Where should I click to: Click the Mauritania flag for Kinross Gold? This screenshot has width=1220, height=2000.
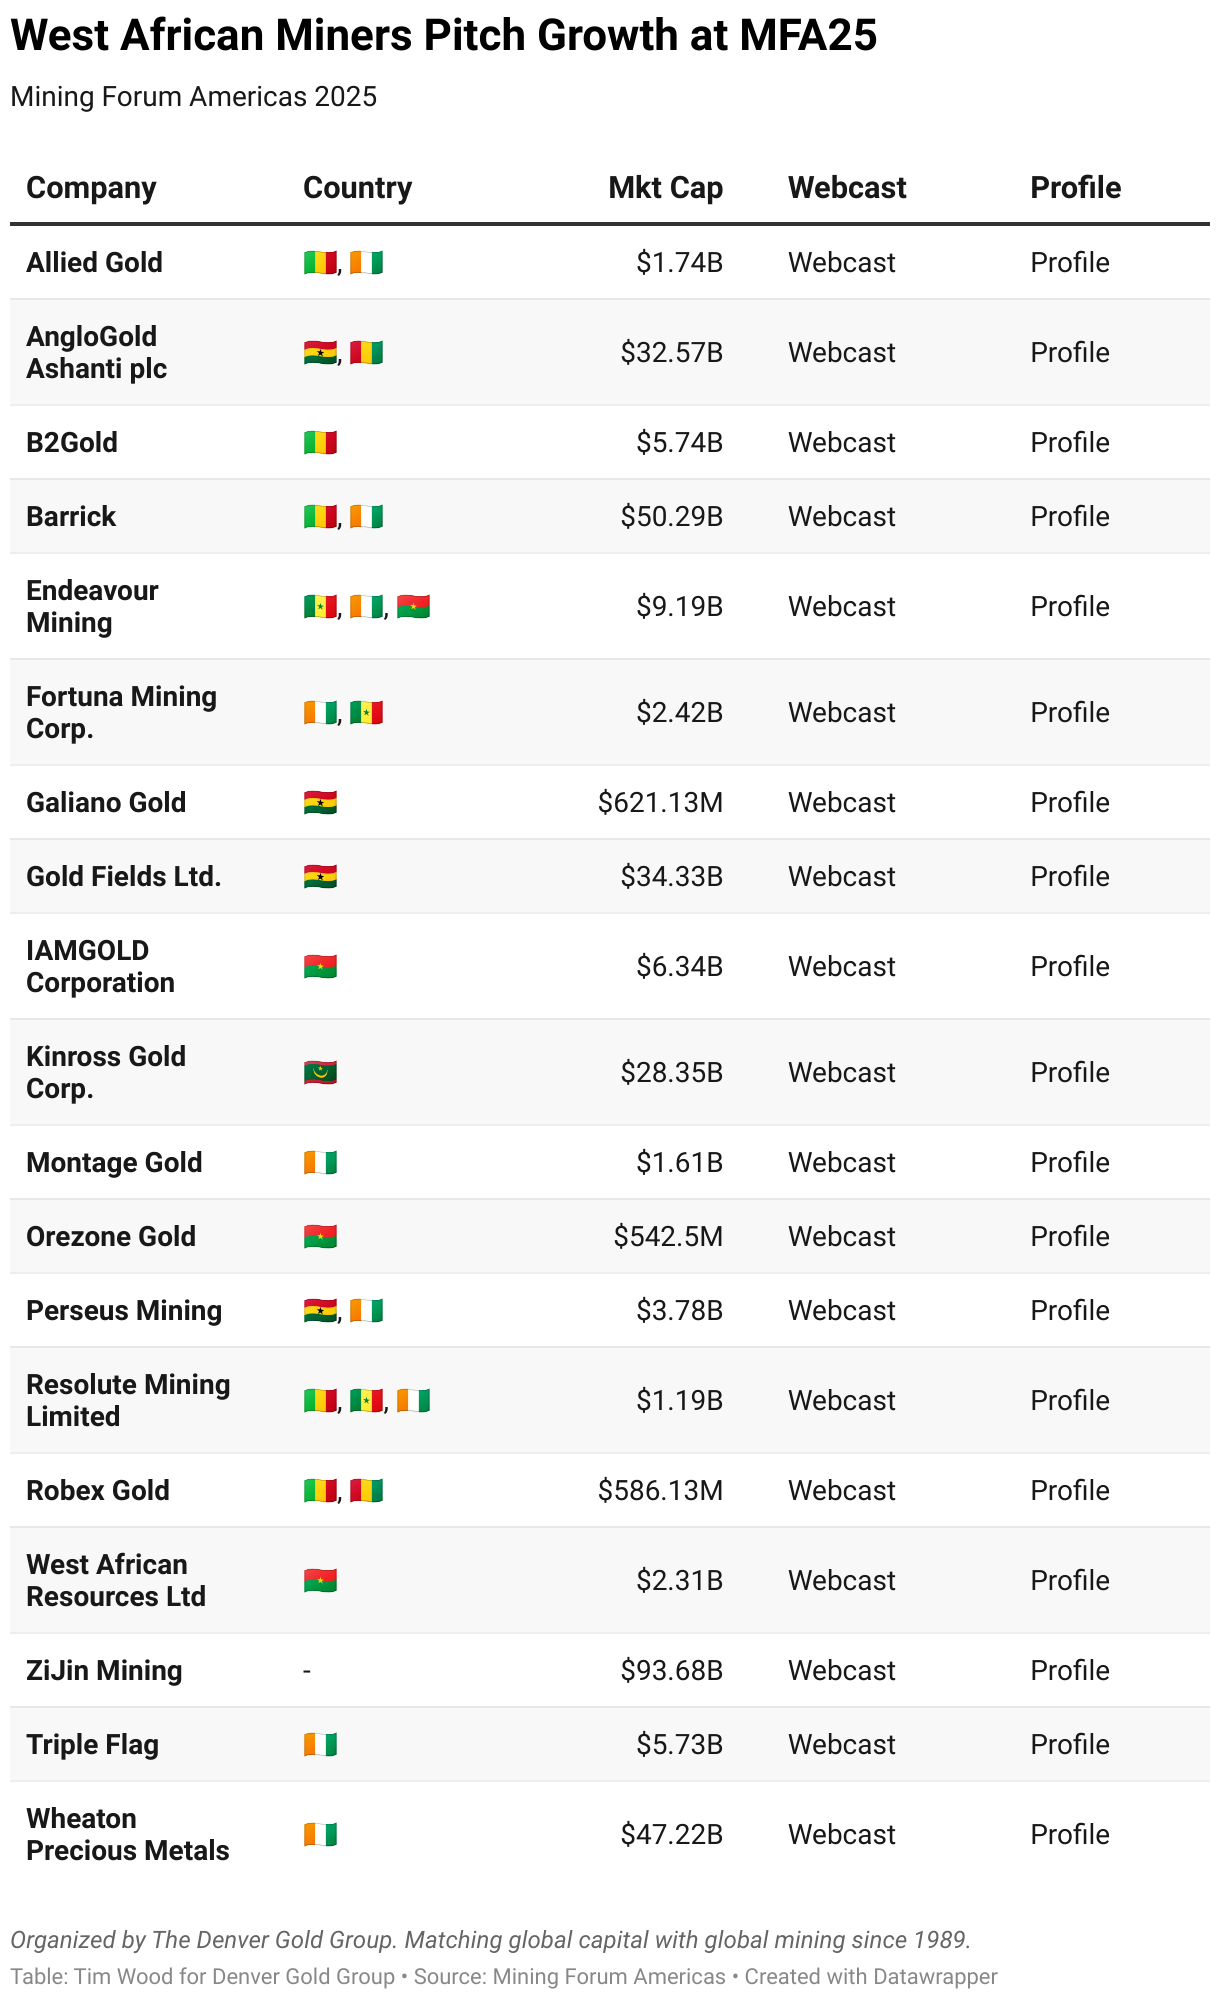320,1073
